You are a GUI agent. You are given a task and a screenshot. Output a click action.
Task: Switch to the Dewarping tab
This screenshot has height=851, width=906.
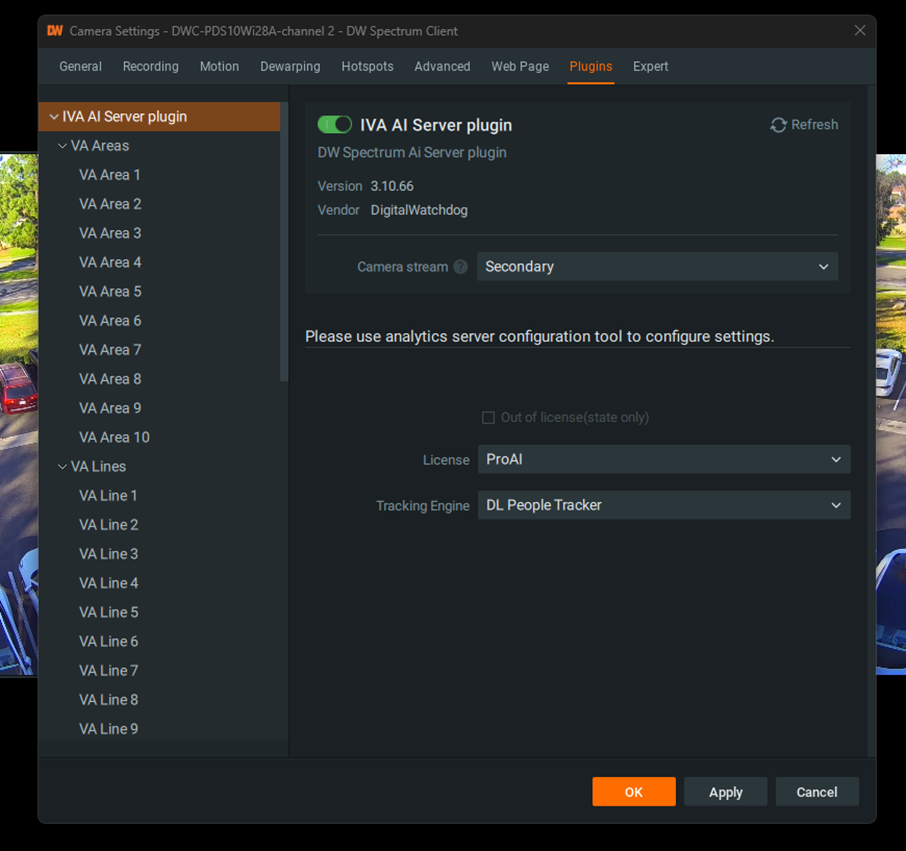290,66
